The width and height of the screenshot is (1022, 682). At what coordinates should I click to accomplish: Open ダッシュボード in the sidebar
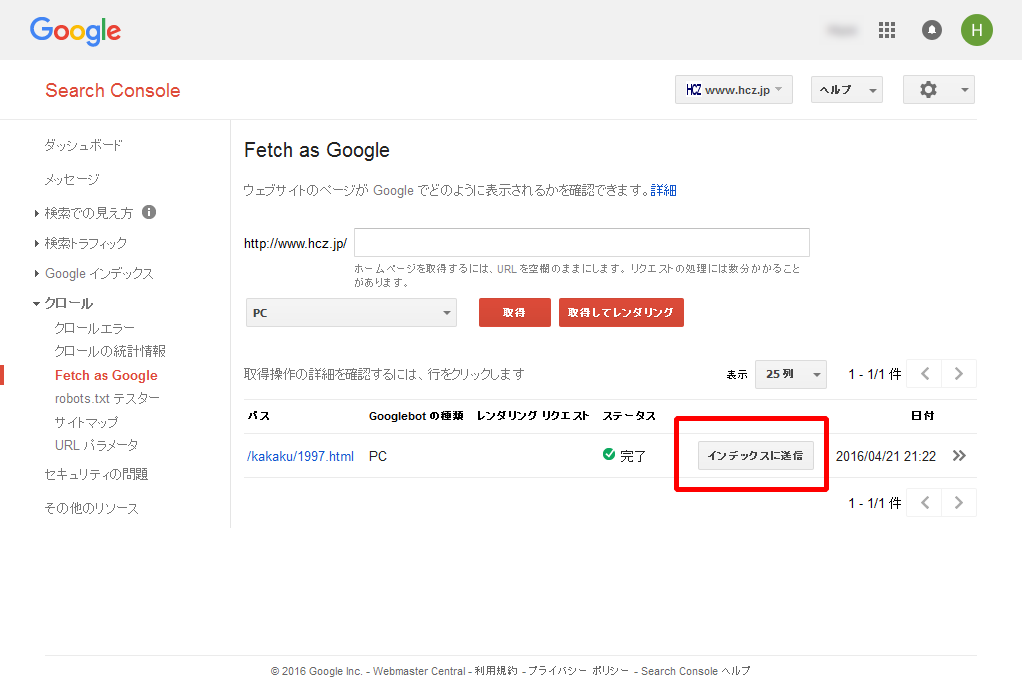83,145
